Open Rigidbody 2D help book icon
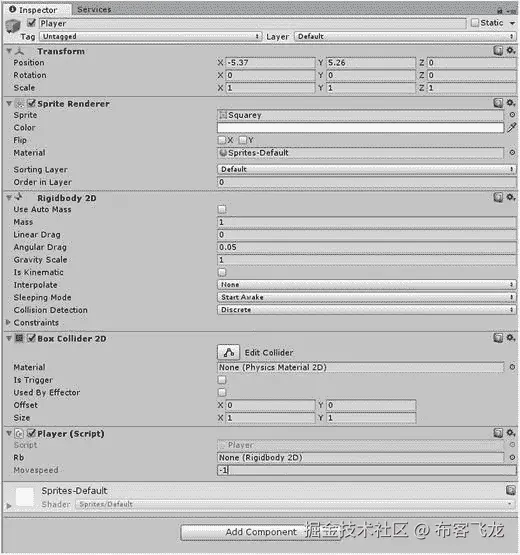Viewport: 520px width, 555px height. tap(498, 197)
